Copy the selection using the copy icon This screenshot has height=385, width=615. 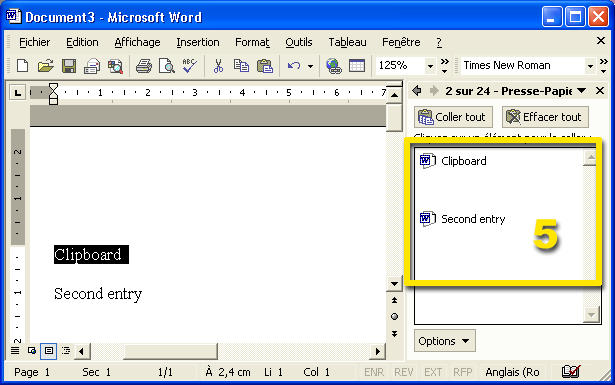point(241,65)
